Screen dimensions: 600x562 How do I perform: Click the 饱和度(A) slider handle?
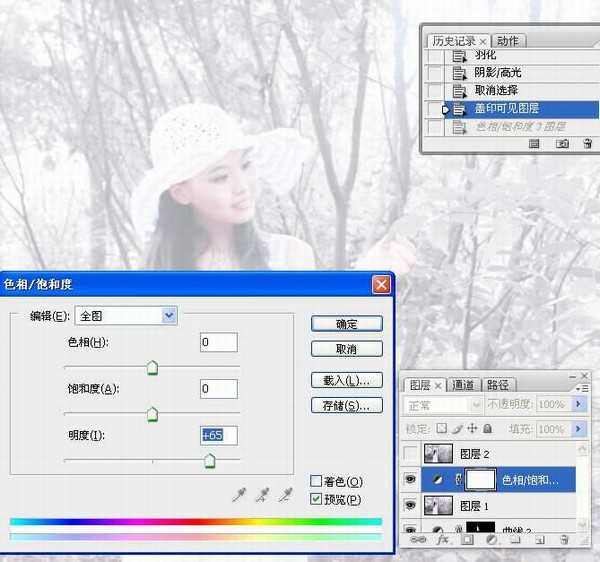[x=152, y=415]
